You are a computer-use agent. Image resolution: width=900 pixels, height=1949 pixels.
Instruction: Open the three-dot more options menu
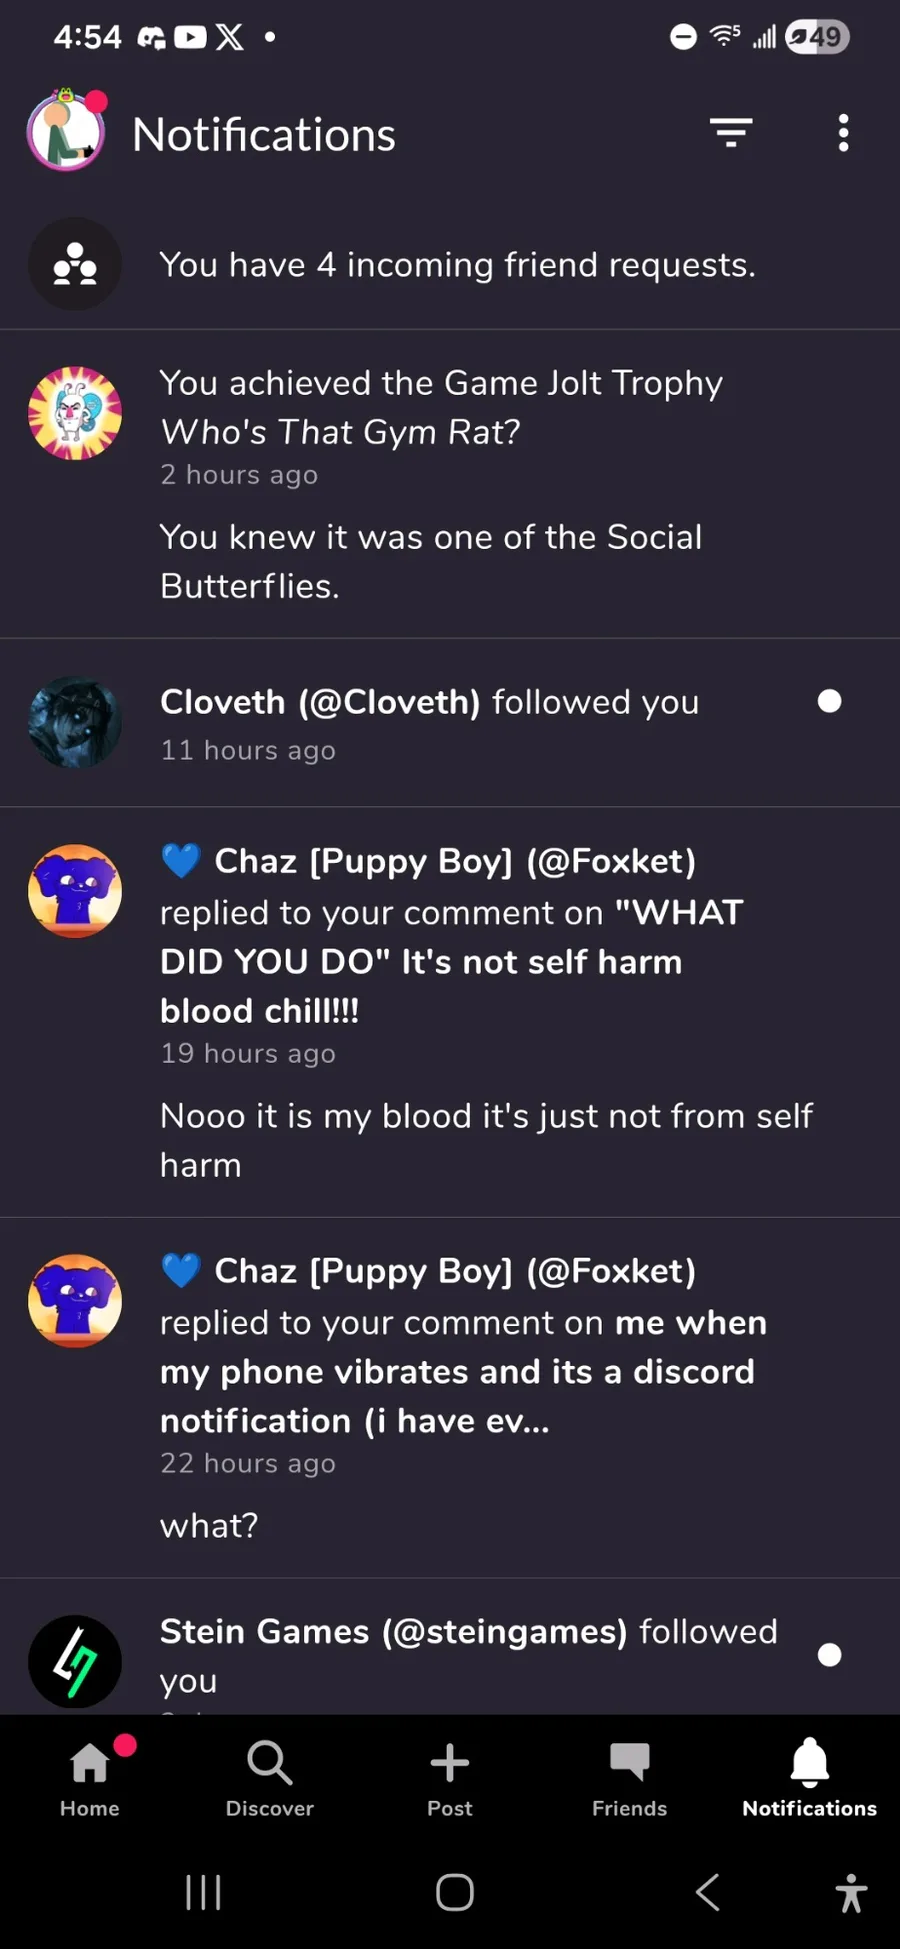tap(843, 133)
